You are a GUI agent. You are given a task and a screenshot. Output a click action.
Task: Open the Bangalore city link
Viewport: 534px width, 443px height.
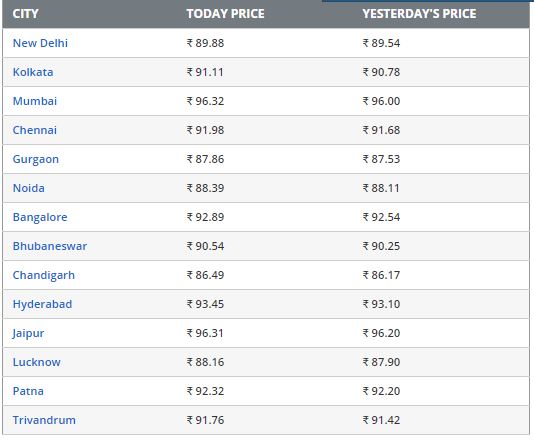pos(40,217)
